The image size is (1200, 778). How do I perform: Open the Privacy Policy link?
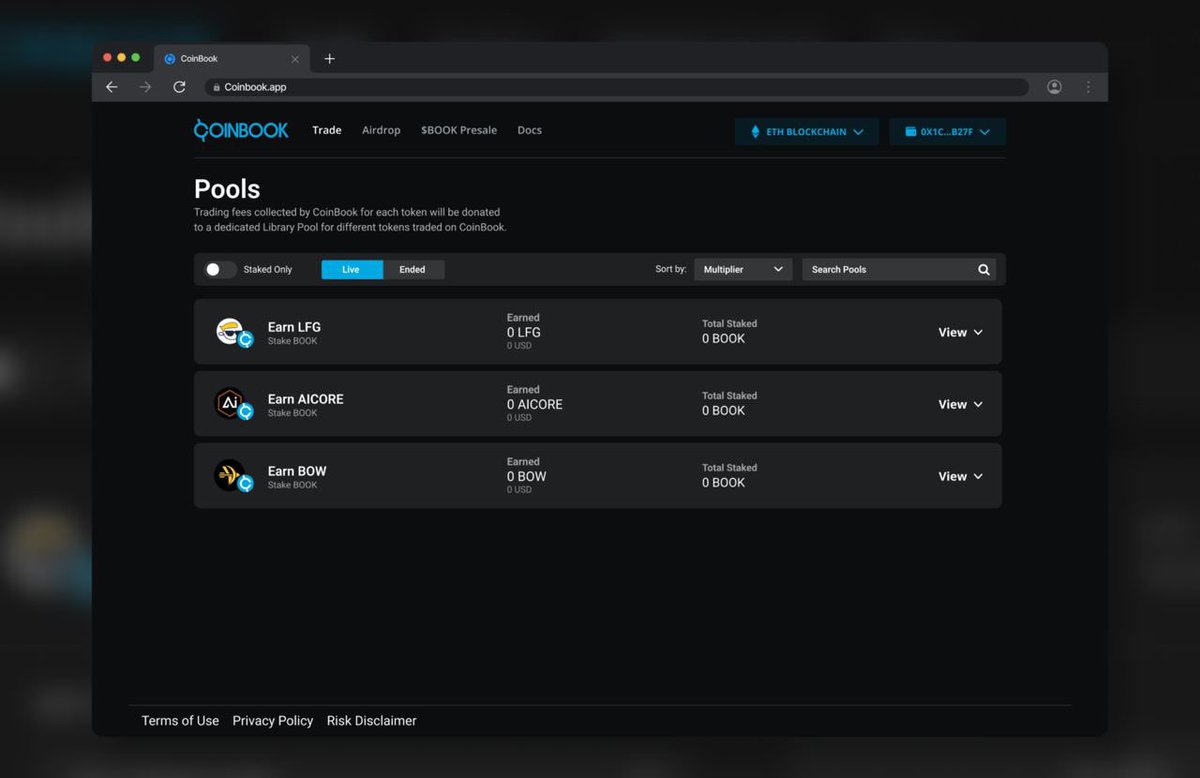coord(273,721)
